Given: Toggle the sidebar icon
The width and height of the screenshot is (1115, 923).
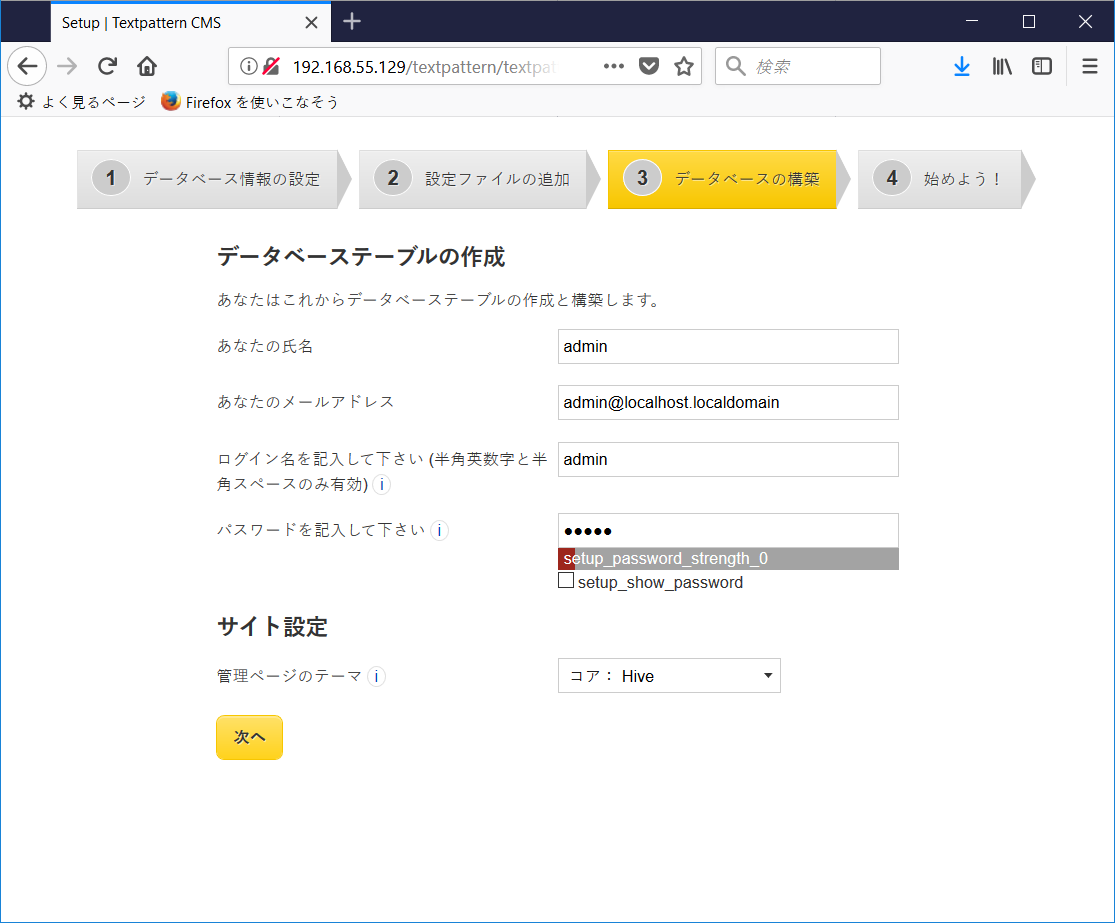Looking at the screenshot, I should pyautogui.click(x=1041, y=66).
